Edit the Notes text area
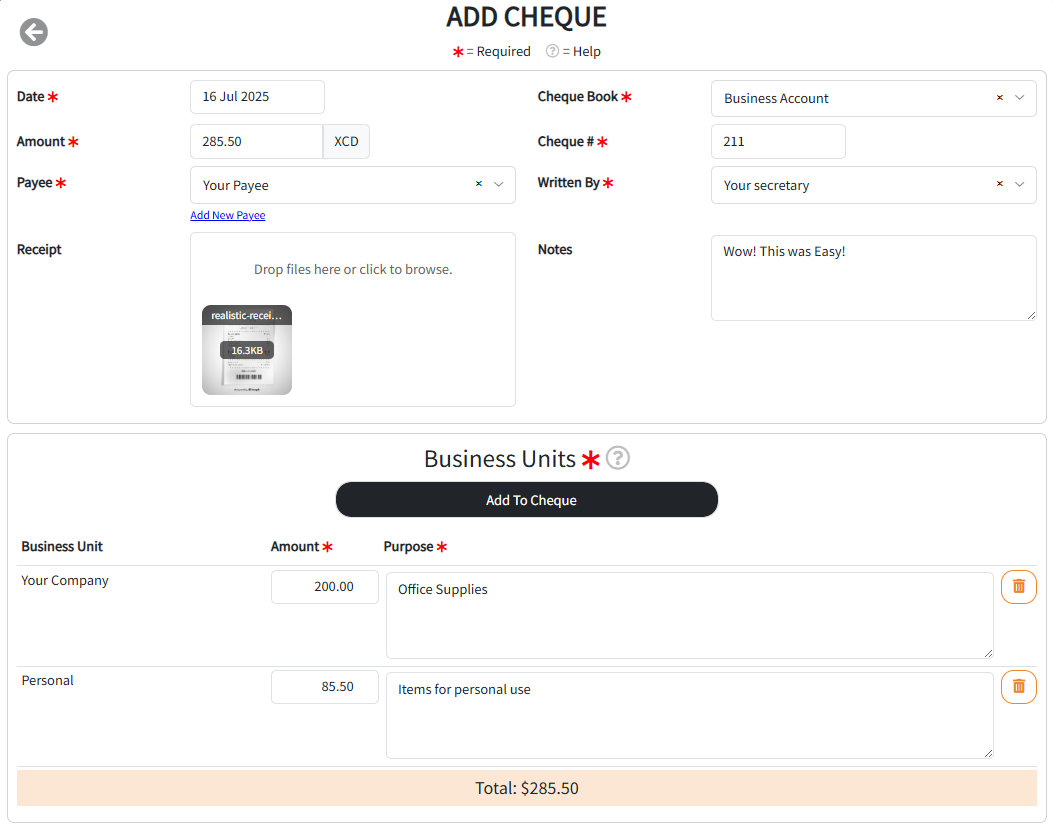The height and width of the screenshot is (833, 1053). [x=873, y=278]
